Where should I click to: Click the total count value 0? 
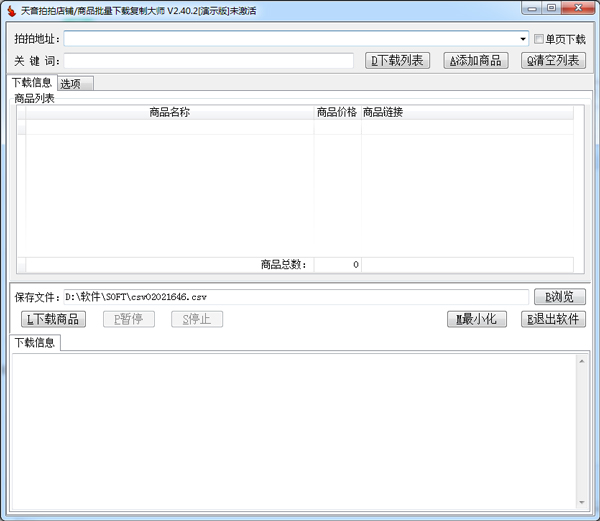[x=356, y=264]
